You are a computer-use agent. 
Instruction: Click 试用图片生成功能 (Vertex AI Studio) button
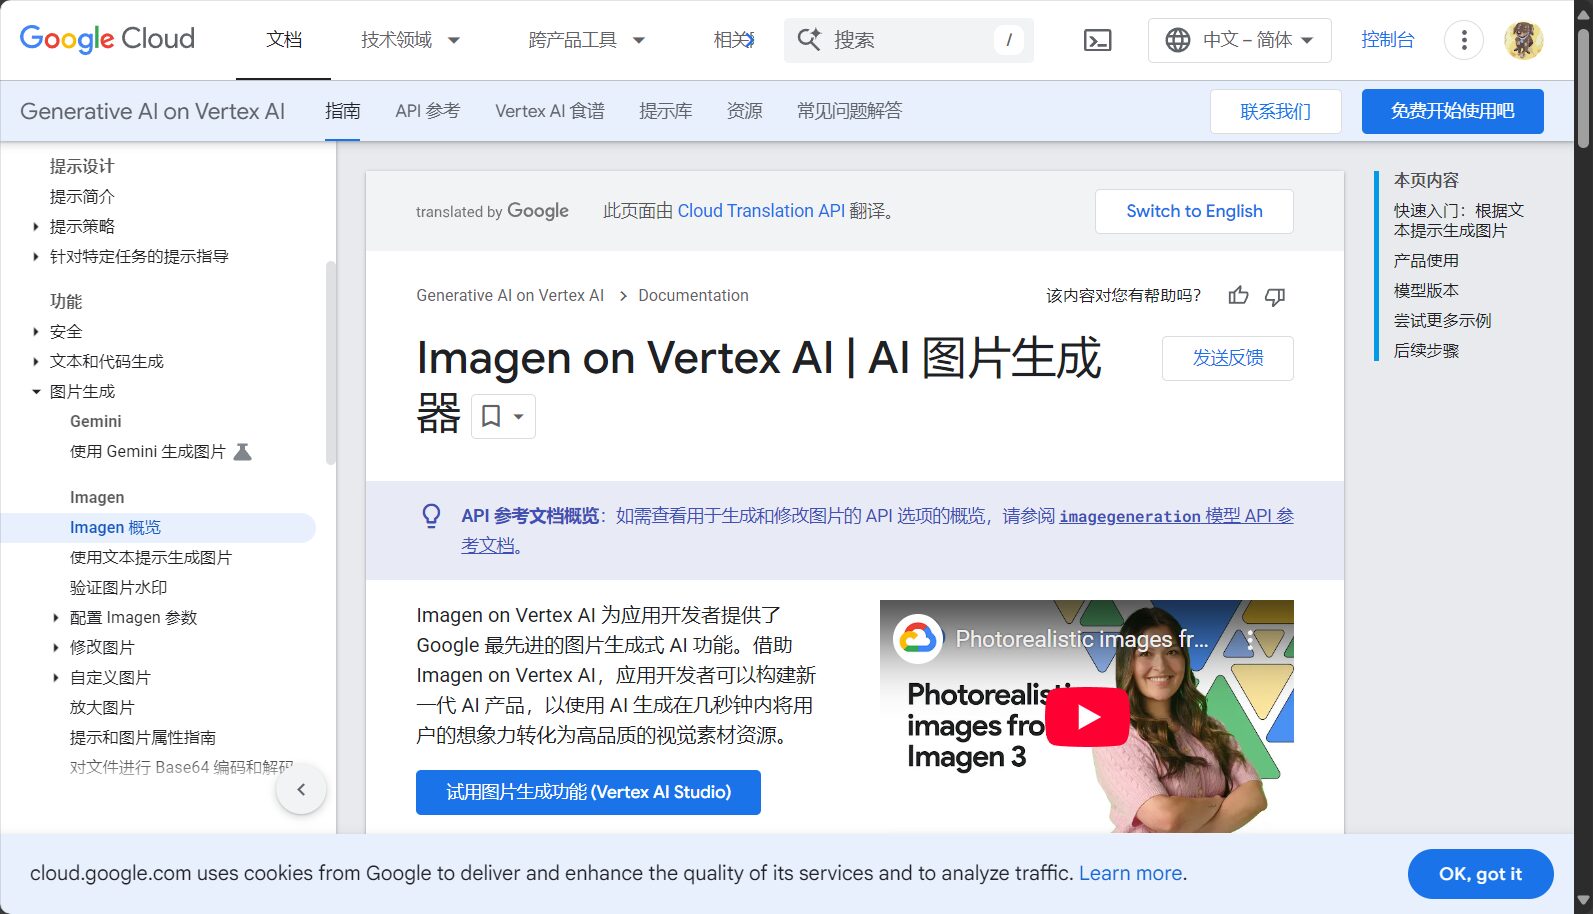pyautogui.click(x=588, y=792)
